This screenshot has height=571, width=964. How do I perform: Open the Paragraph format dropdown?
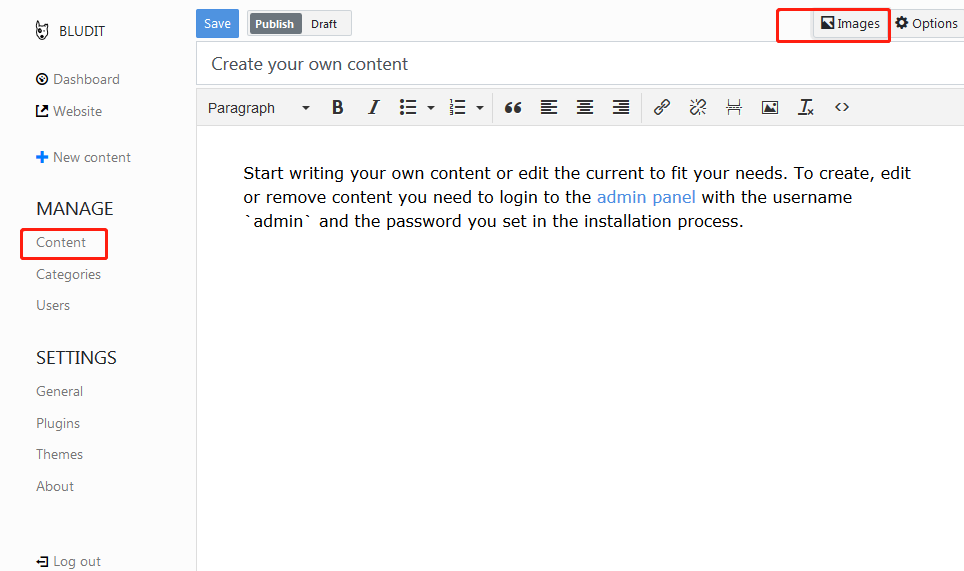coord(258,108)
